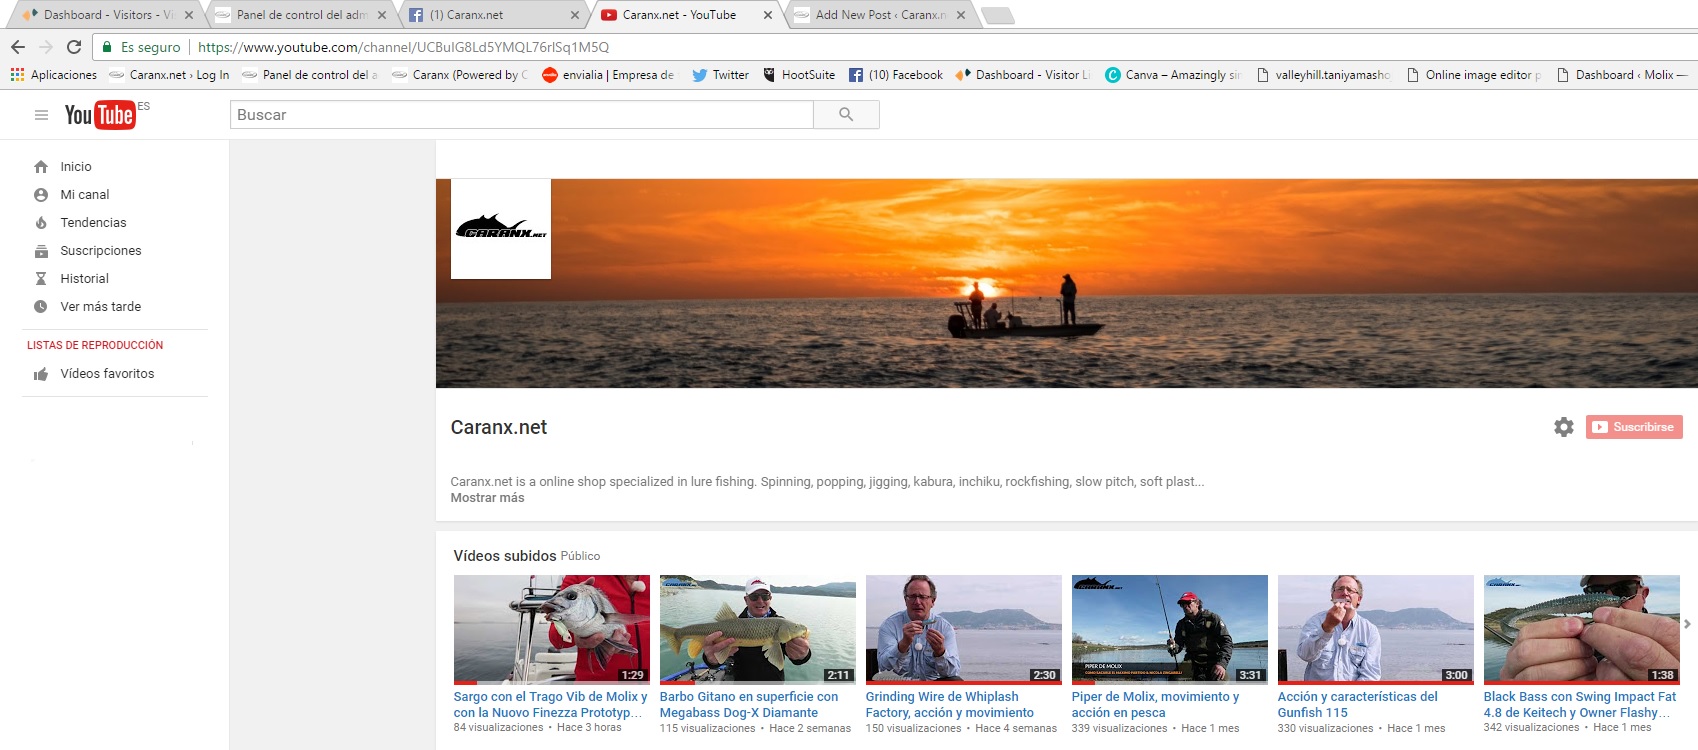This screenshot has width=1698, height=750.
Task: Click the YouTube logo
Action: (x=100, y=115)
